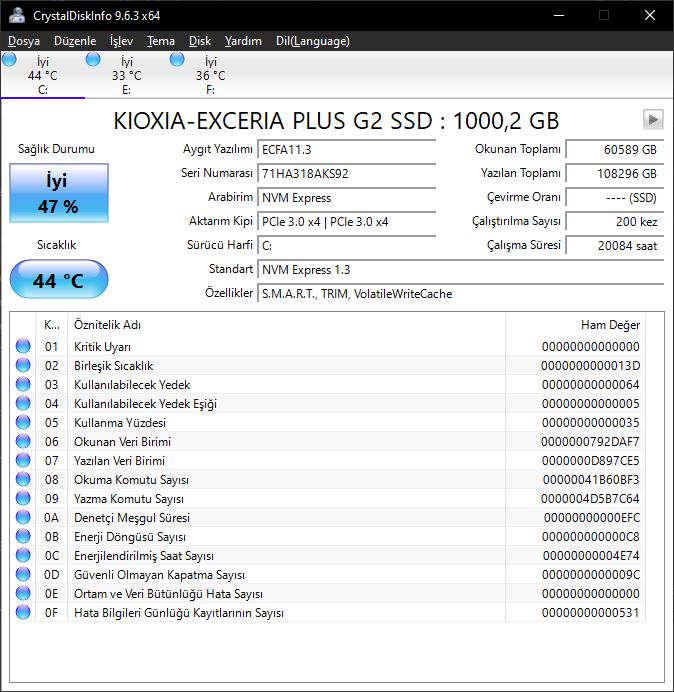Open the İşlev menu
The height and width of the screenshot is (692, 674).
121,41
